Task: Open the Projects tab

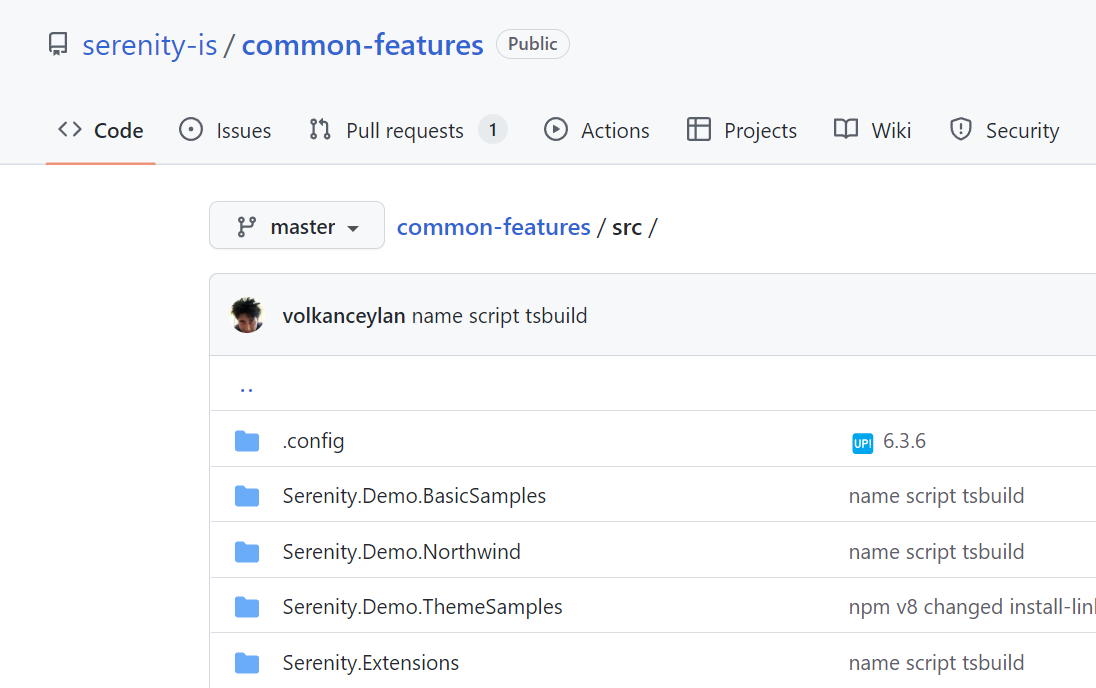Action: tap(742, 130)
